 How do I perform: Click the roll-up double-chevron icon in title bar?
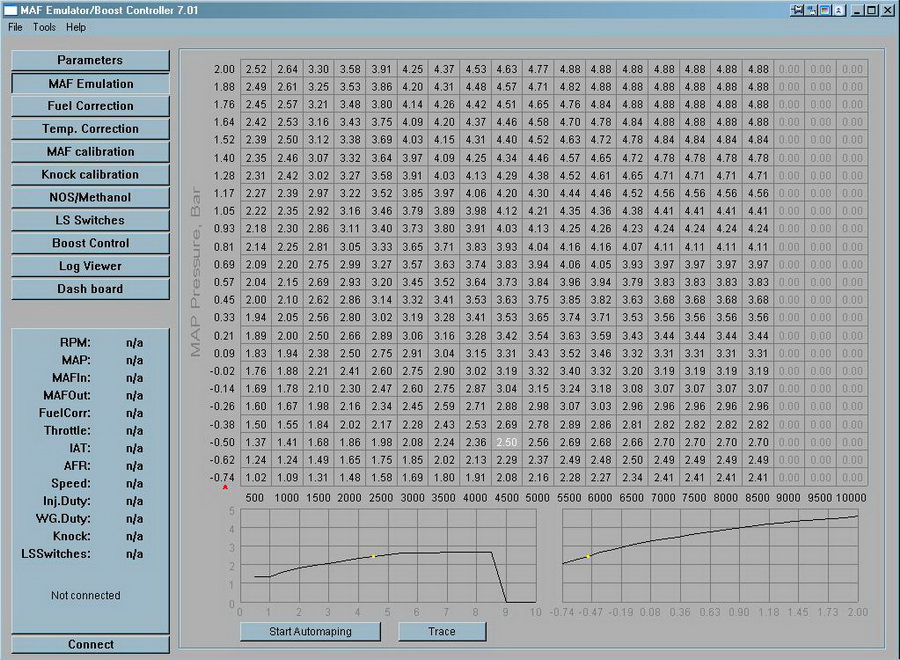point(839,10)
